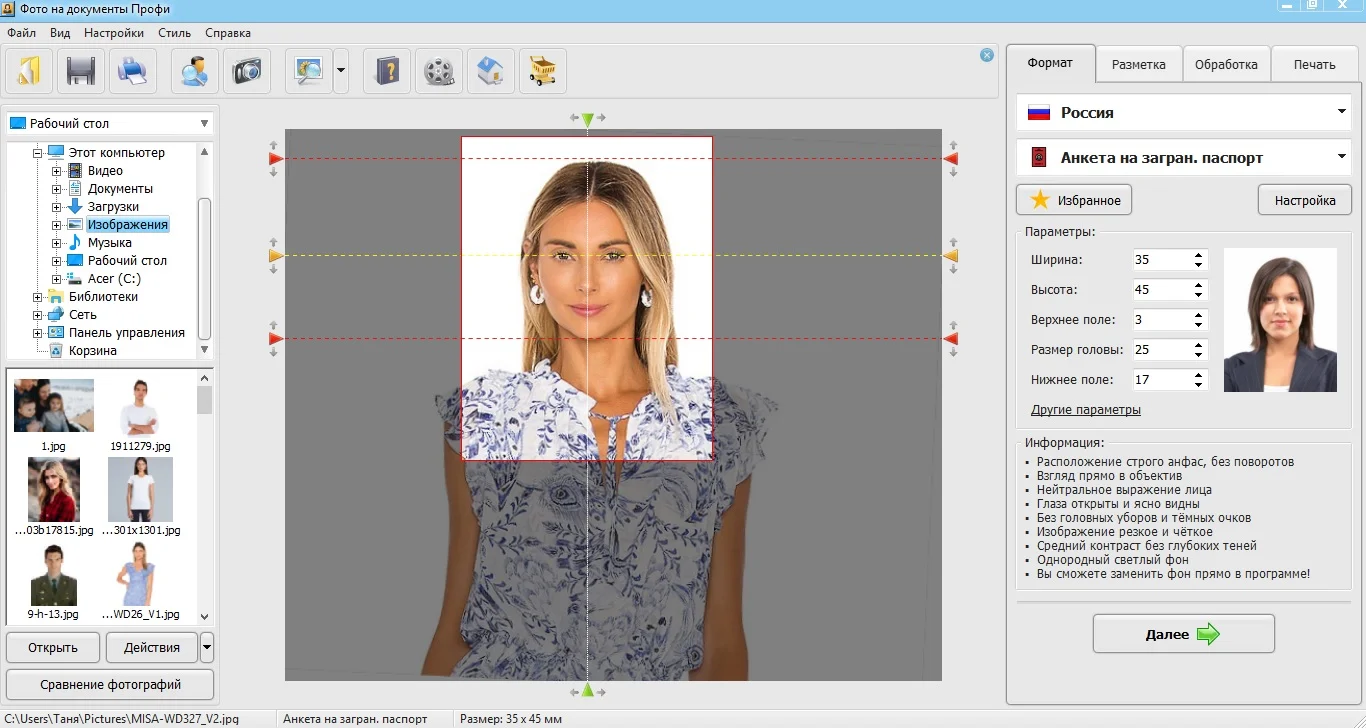Increase the Ширина value with up arrow

click(x=1198, y=254)
